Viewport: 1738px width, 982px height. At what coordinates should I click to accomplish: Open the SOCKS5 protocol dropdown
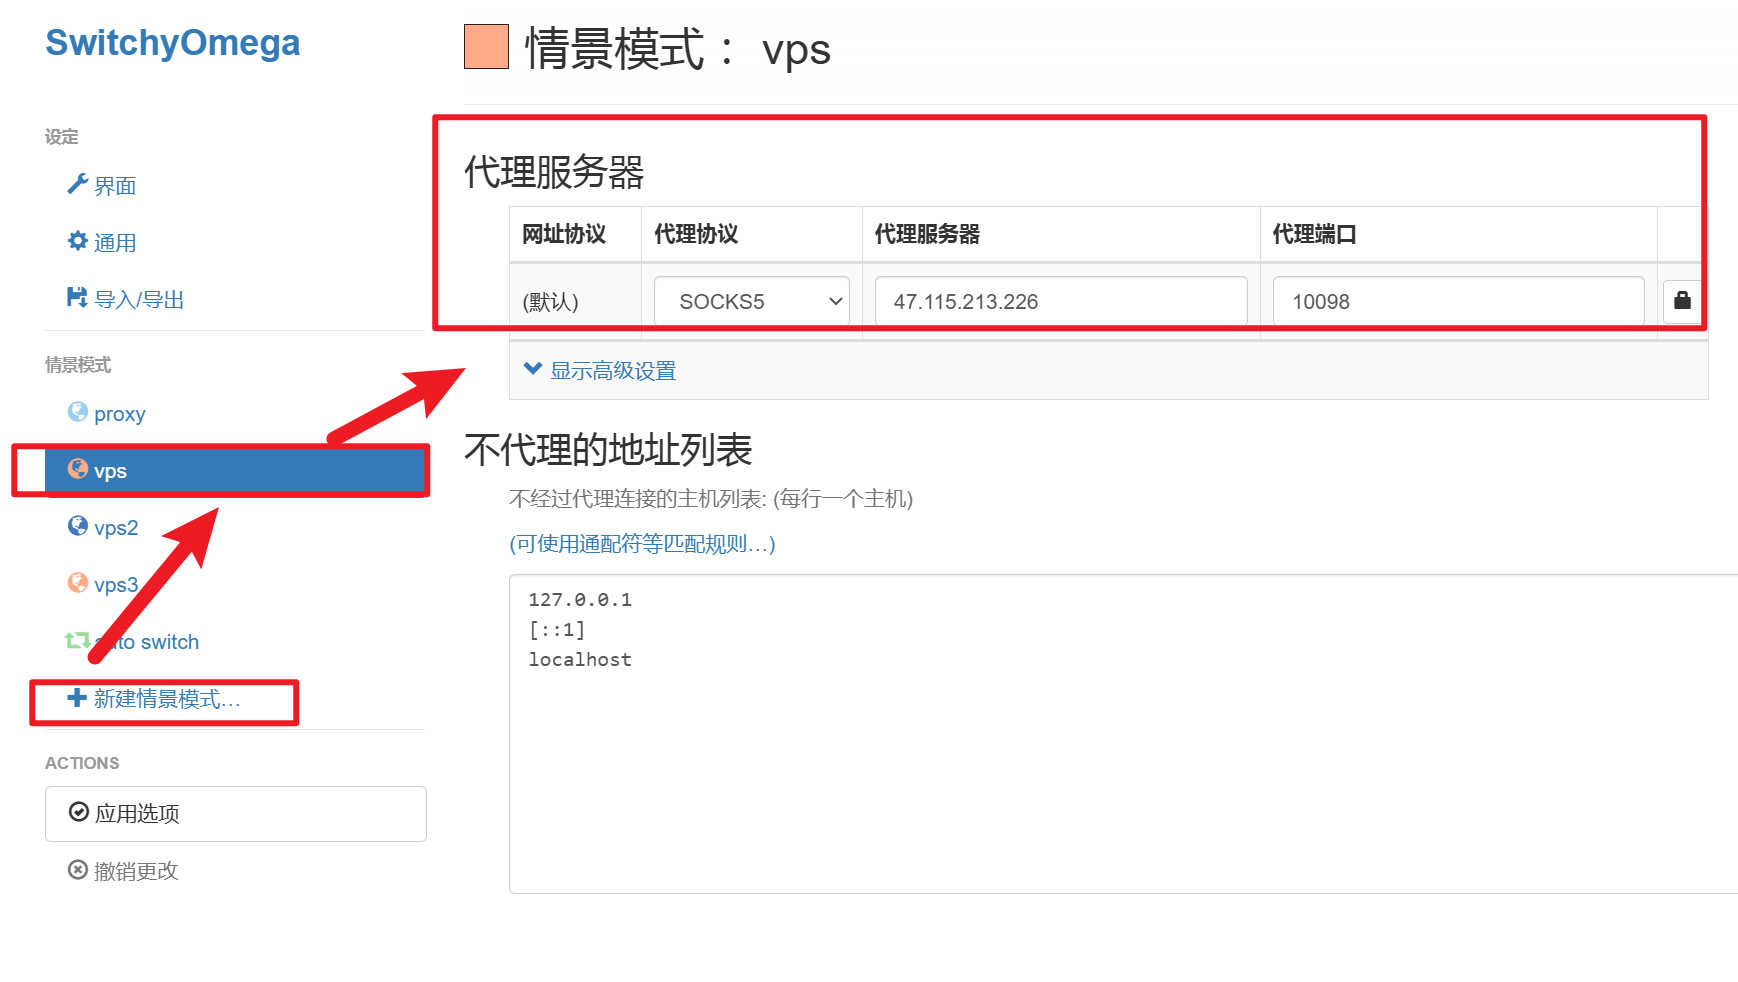pyautogui.click(x=752, y=301)
